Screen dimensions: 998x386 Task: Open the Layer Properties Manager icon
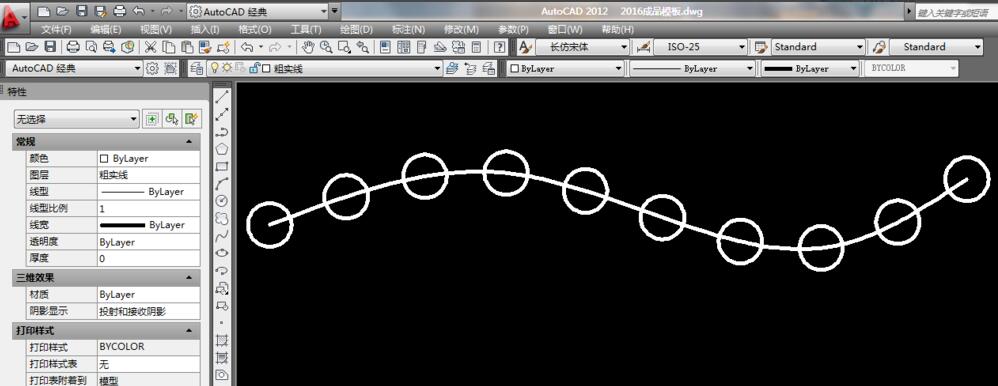click(197, 68)
